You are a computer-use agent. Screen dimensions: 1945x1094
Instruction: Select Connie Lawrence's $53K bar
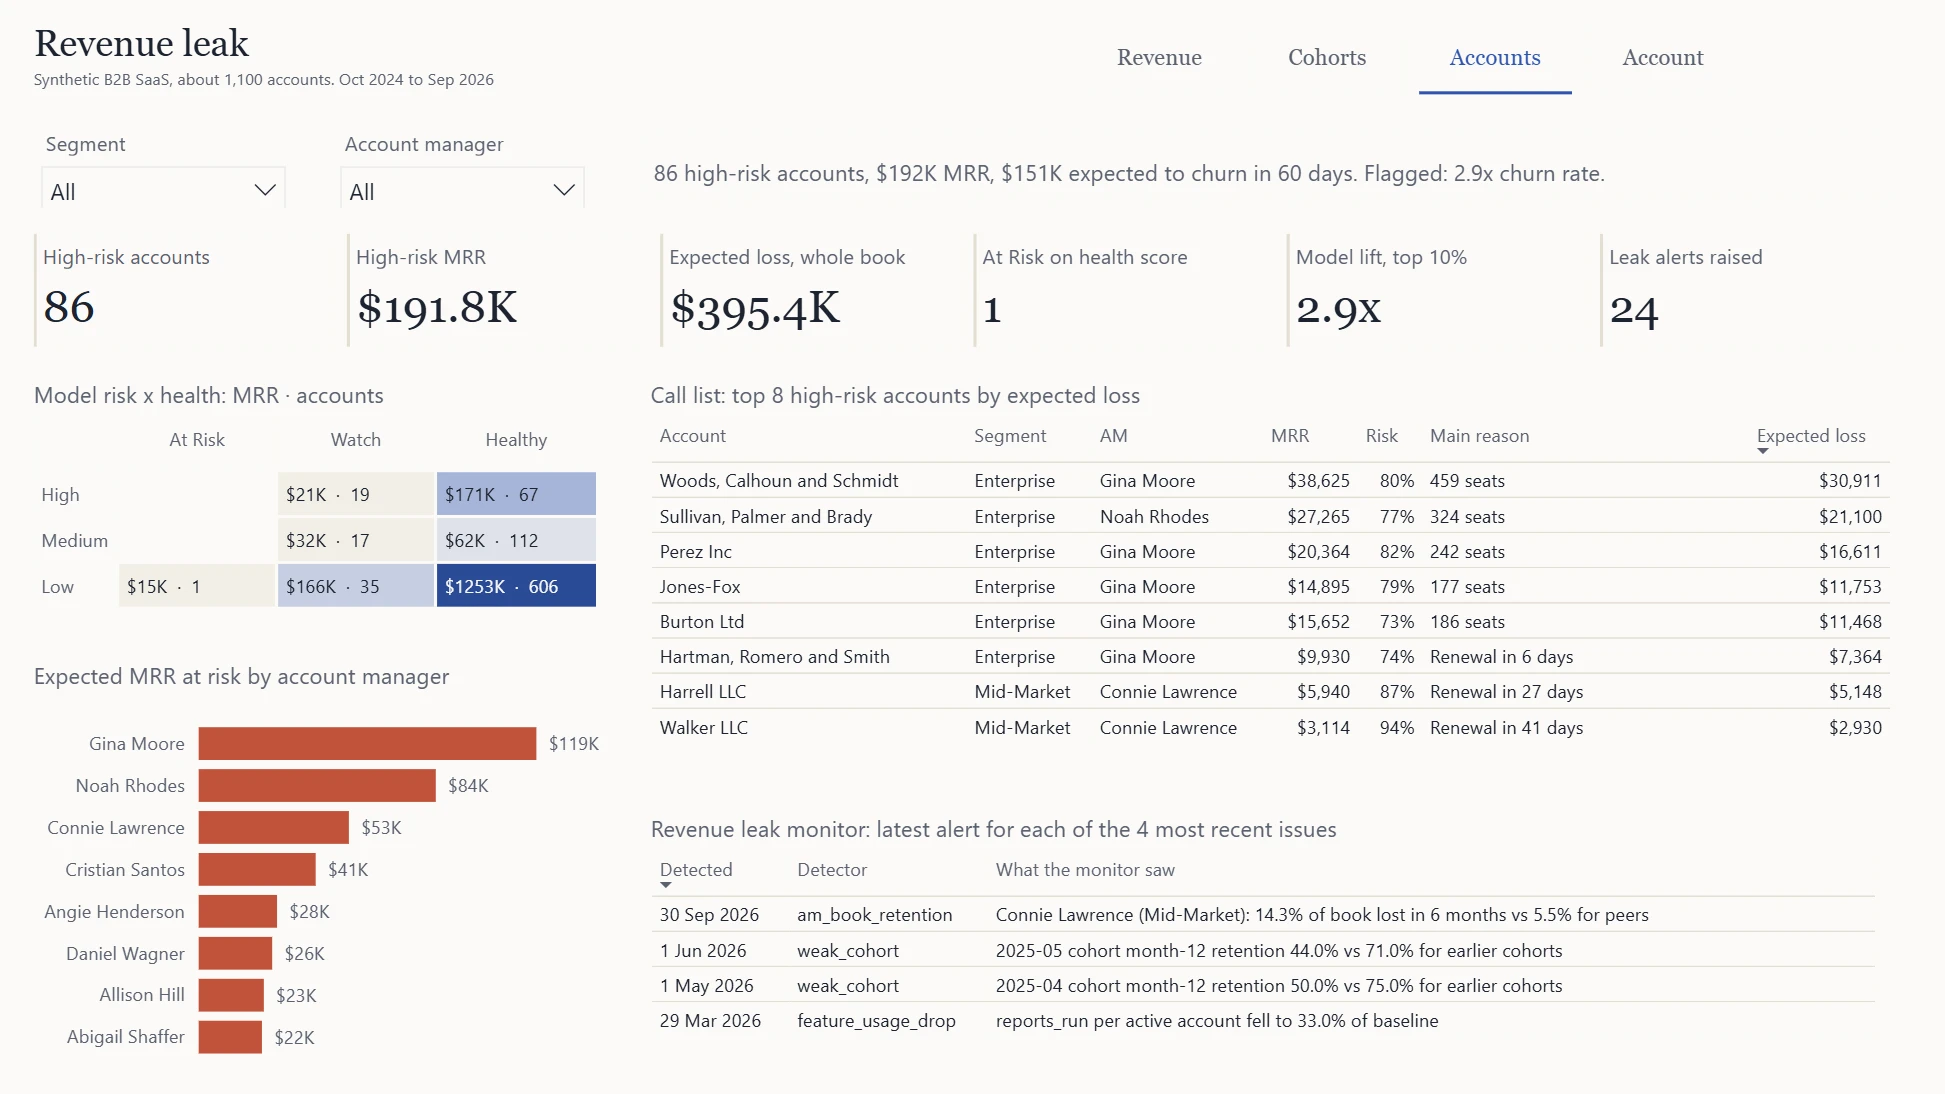click(273, 827)
